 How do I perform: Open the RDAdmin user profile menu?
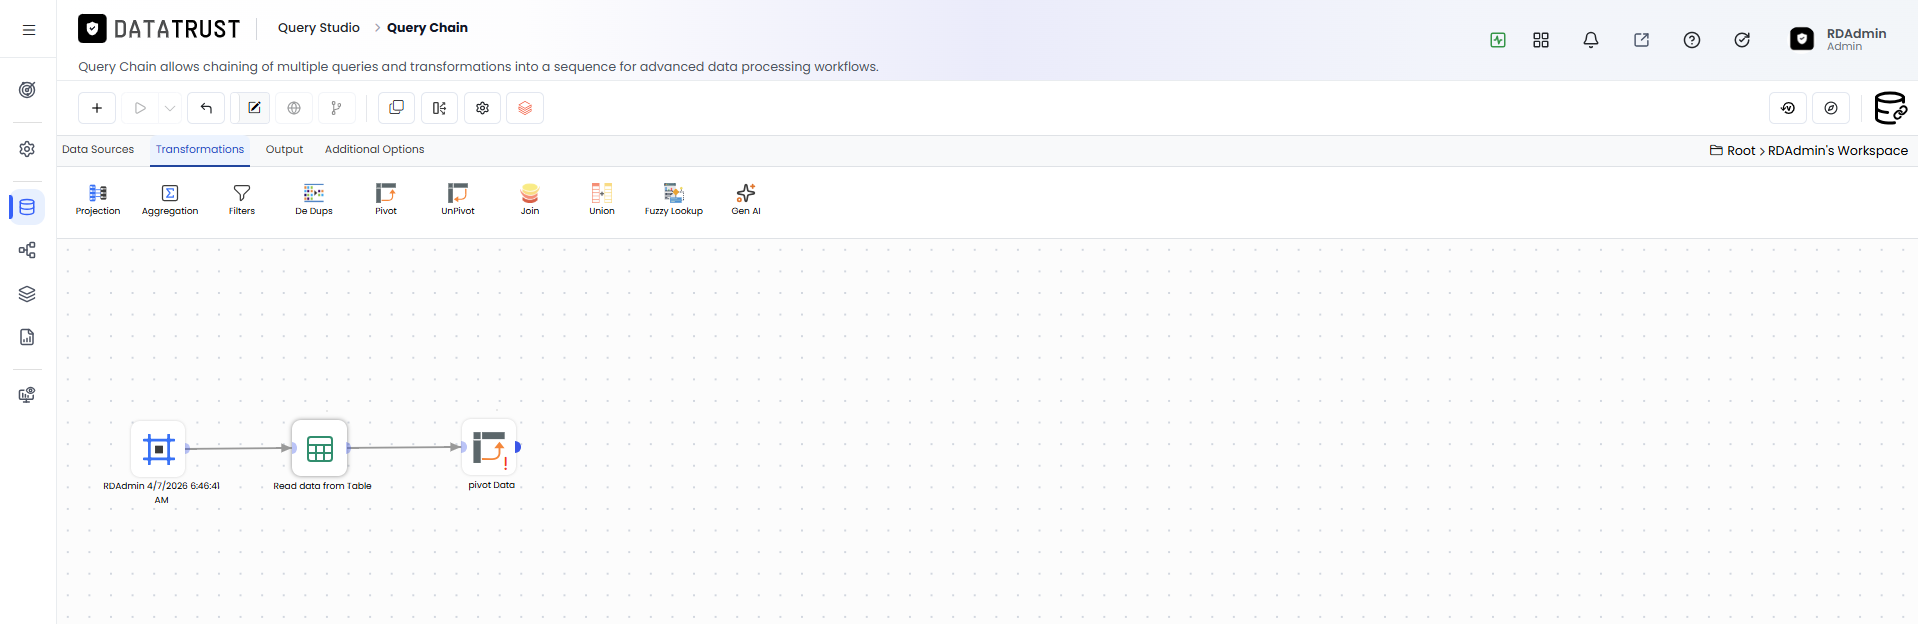click(x=1839, y=39)
